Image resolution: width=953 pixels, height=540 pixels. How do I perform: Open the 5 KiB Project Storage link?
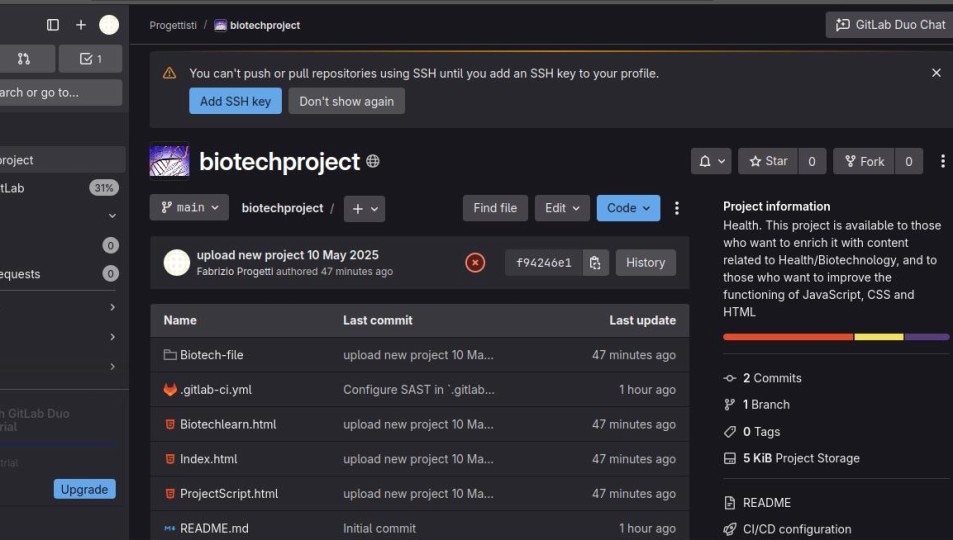point(801,458)
